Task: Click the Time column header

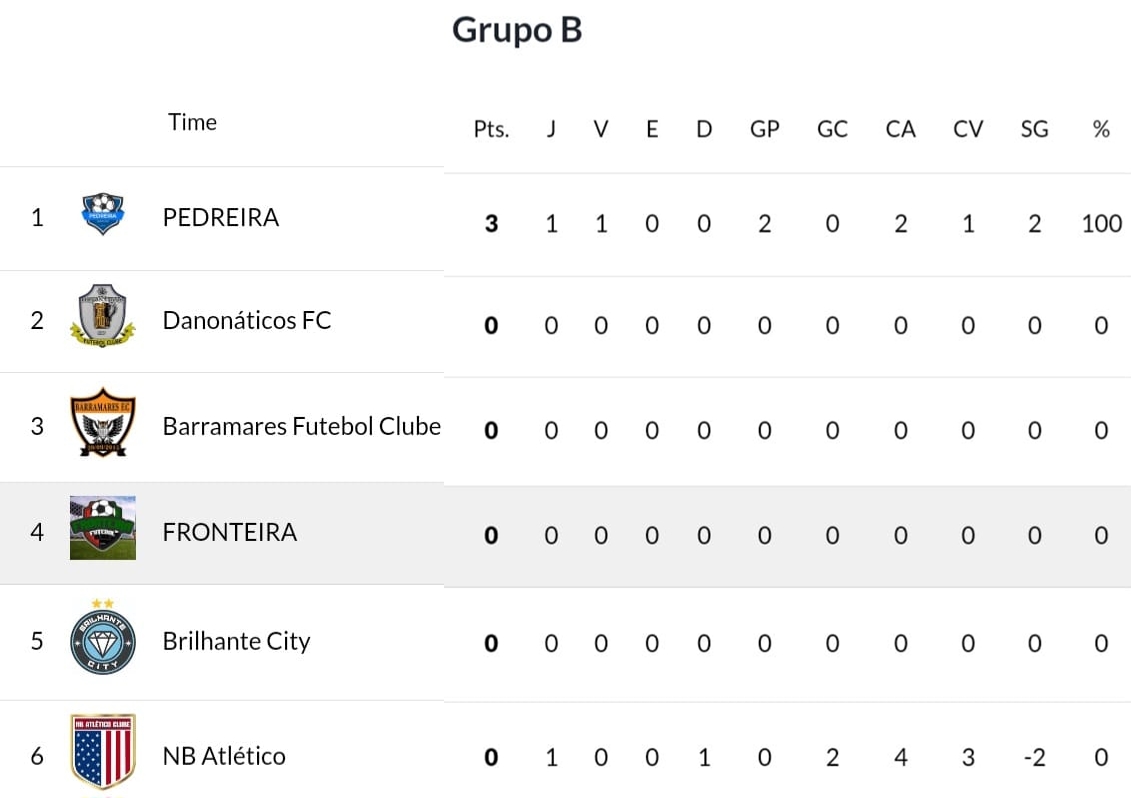Action: (192, 122)
